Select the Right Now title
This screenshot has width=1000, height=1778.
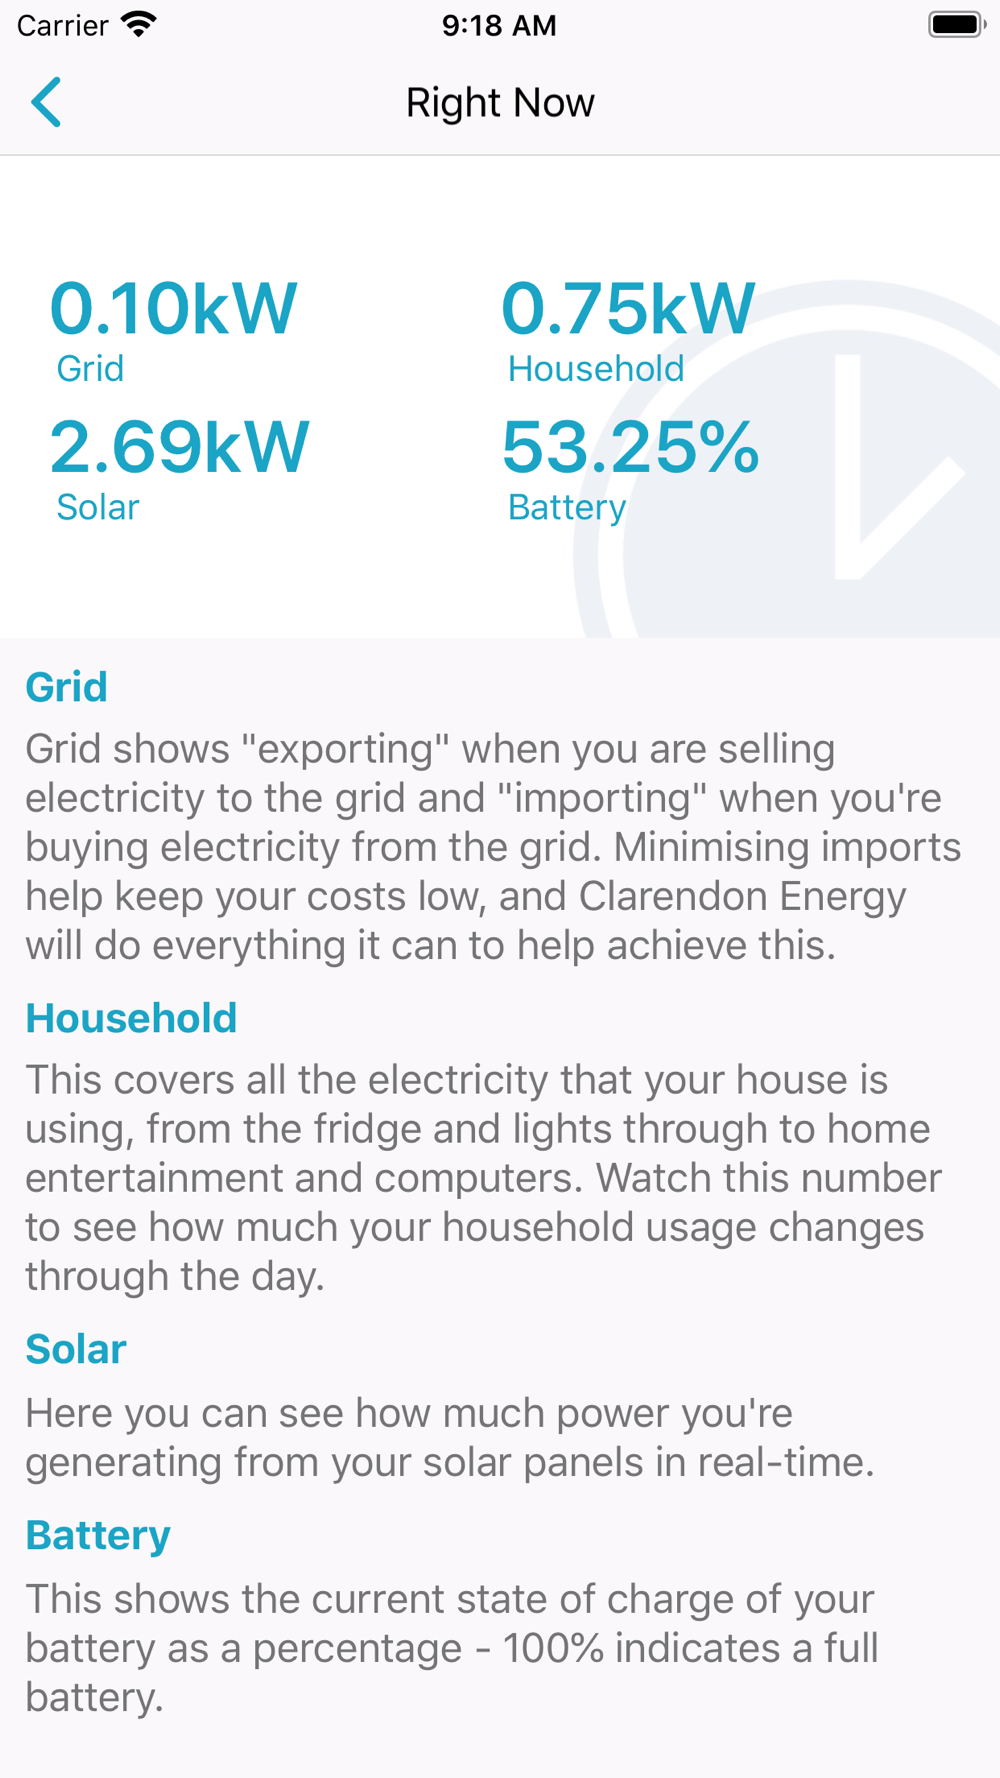[500, 103]
